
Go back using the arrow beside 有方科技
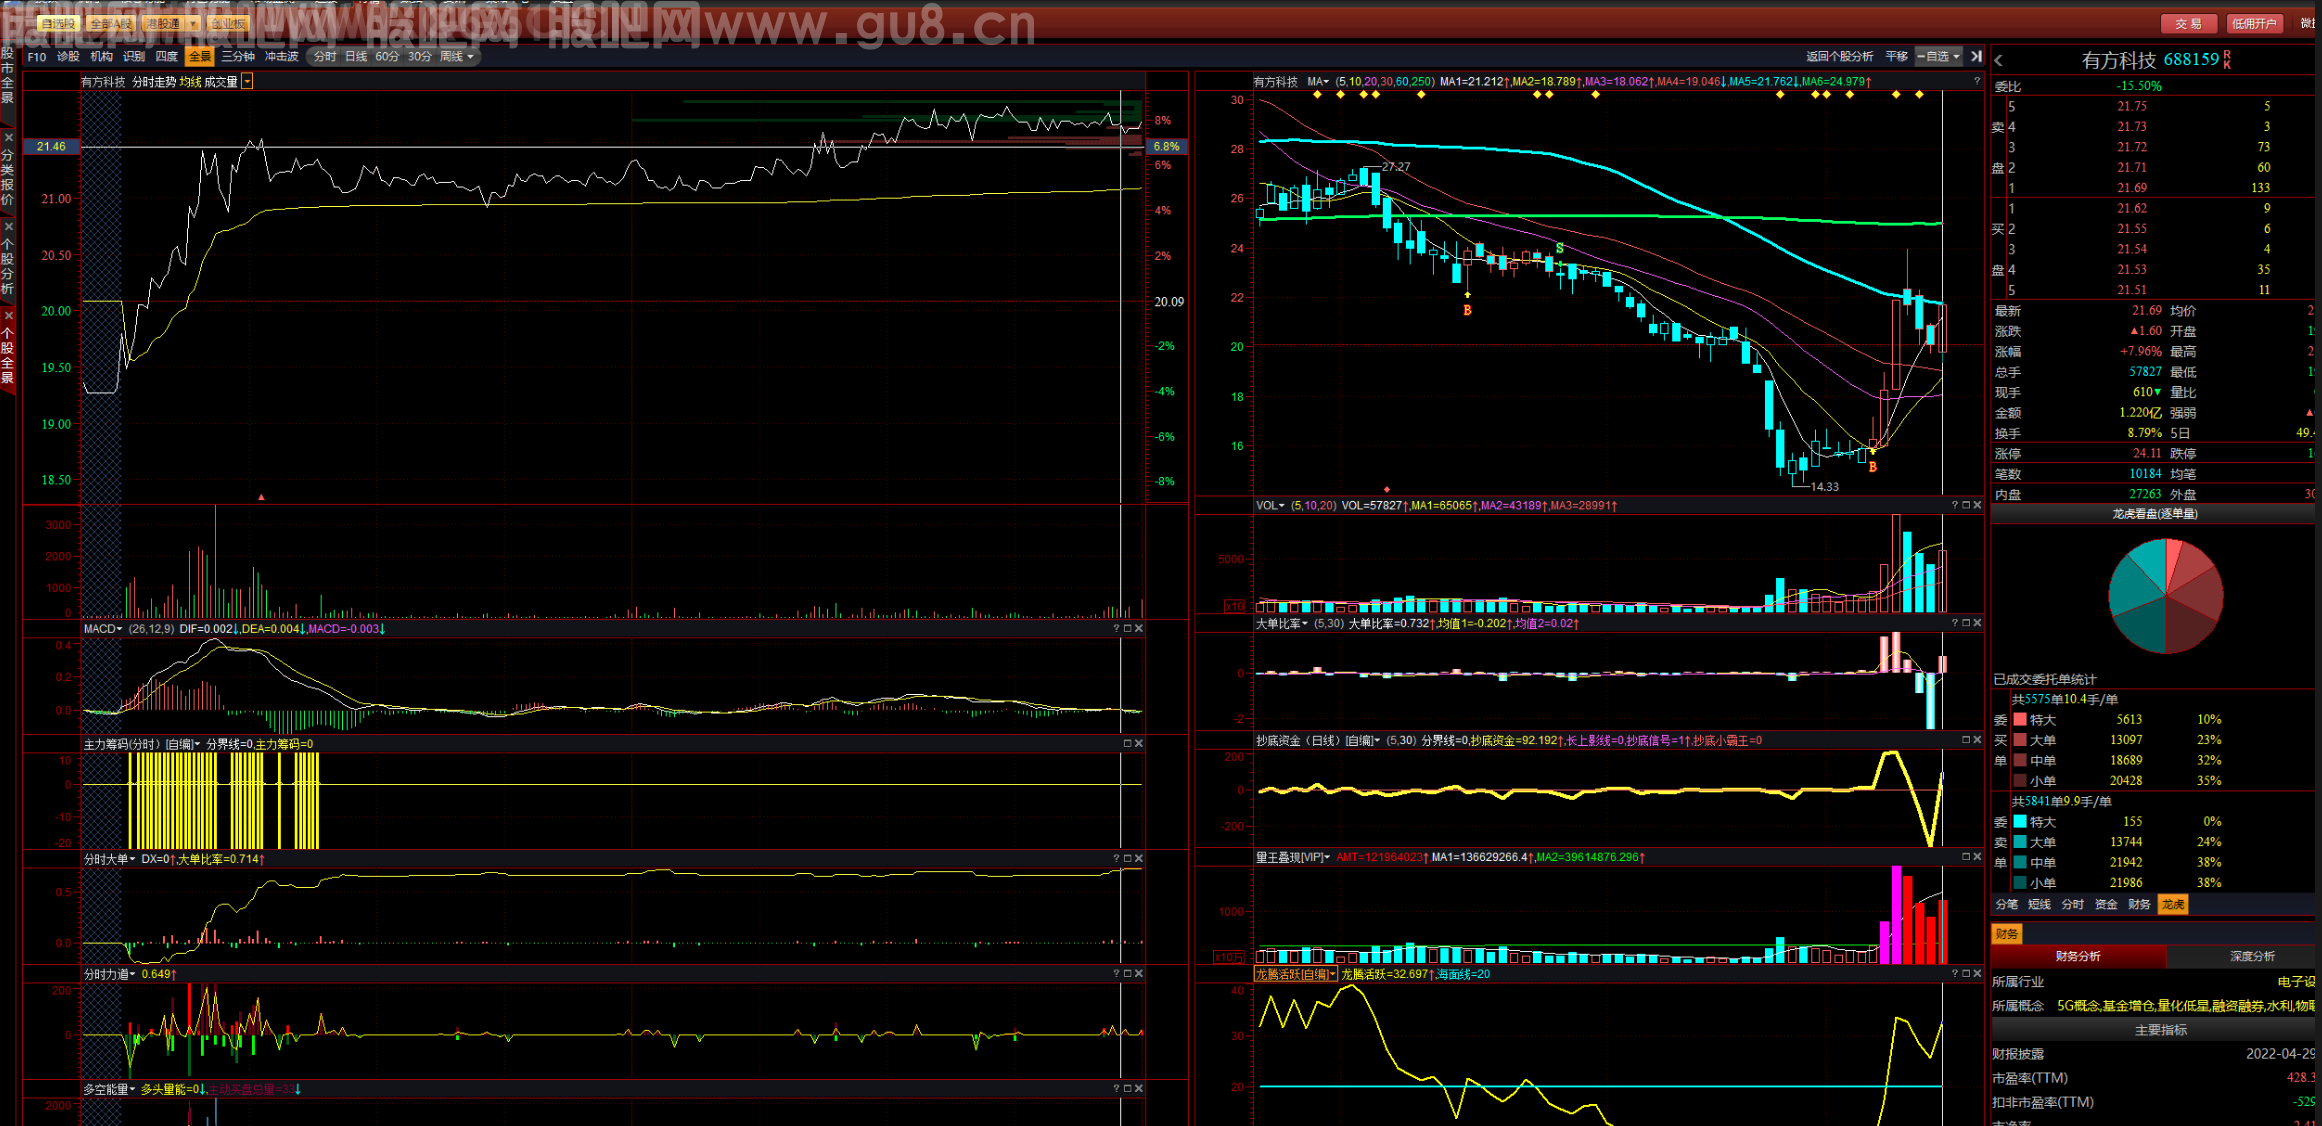click(1999, 61)
